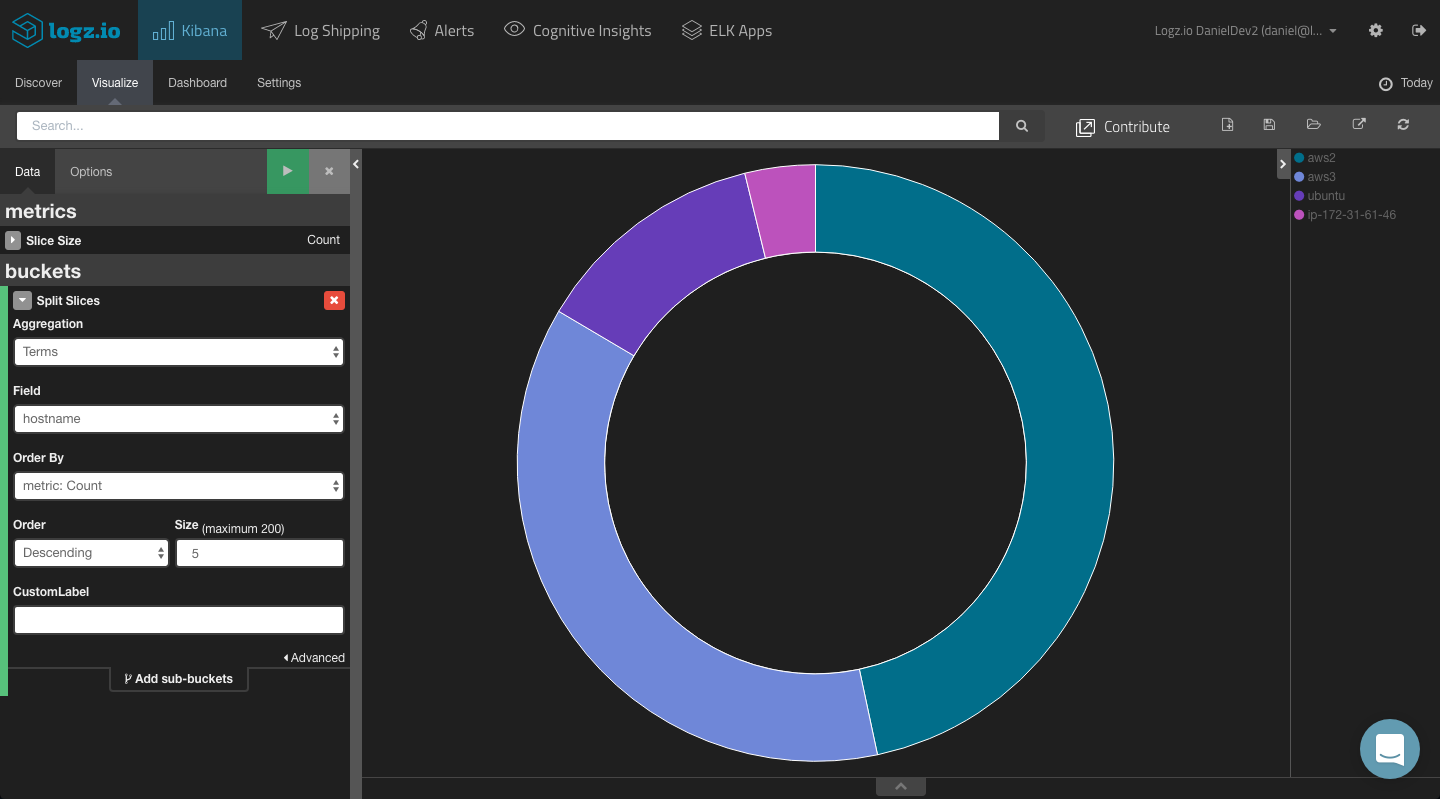1440x799 pixels.
Task: Open account dropdown Logz.io DanielDev2
Action: (1245, 31)
